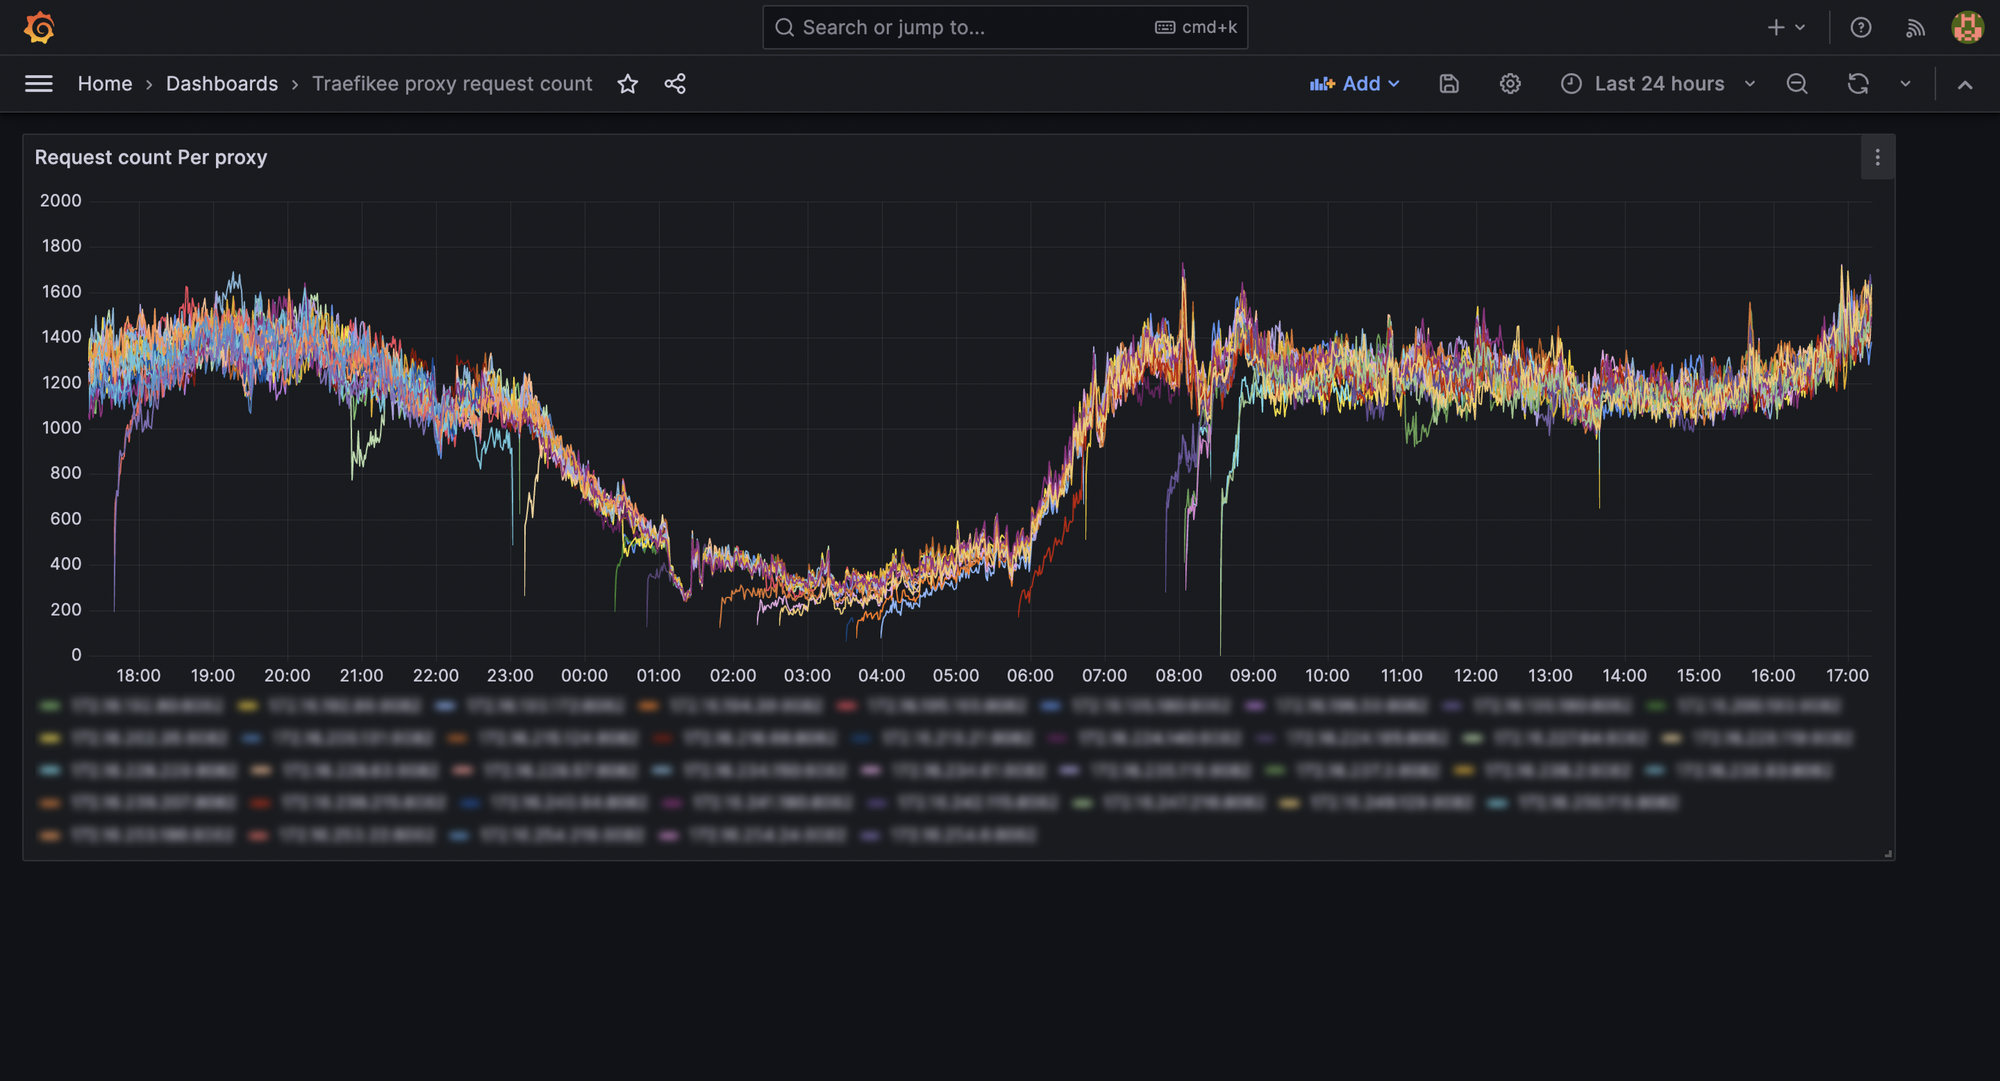Collapse the top dashboard controls bar
2000x1081 pixels.
(x=1966, y=83)
